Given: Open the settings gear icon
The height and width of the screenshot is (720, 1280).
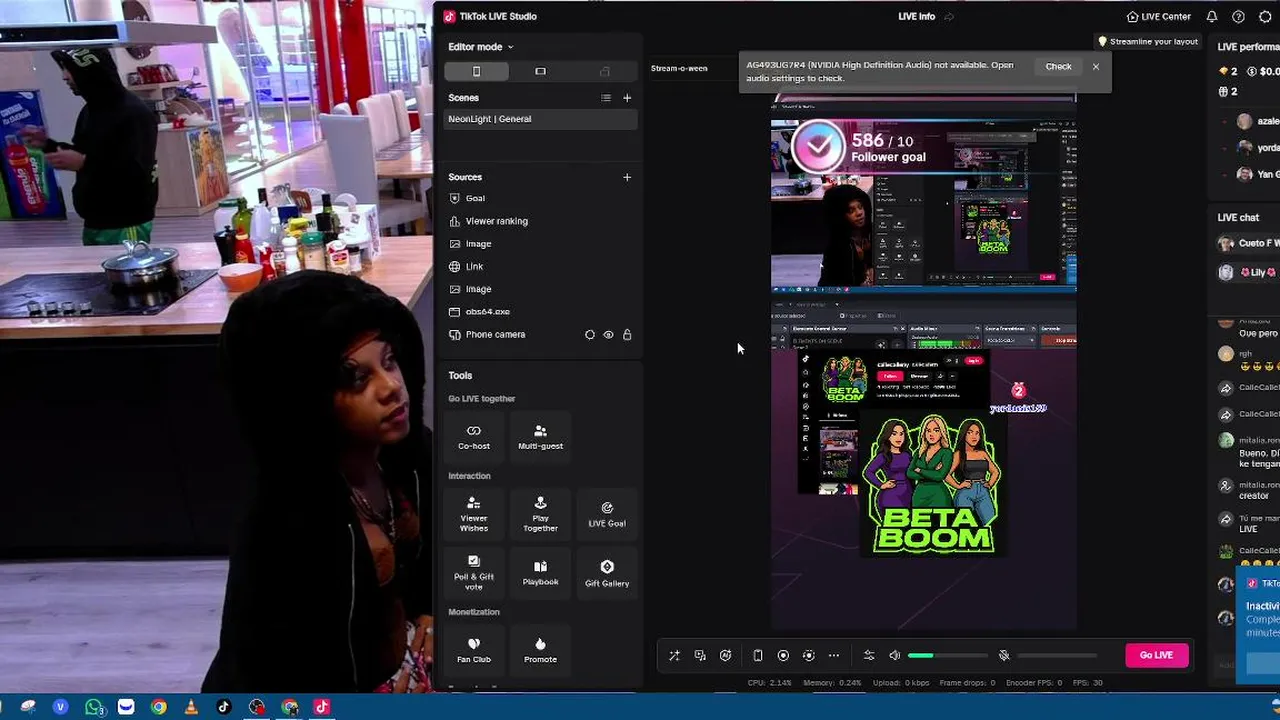Looking at the screenshot, I should (x=1265, y=17).
